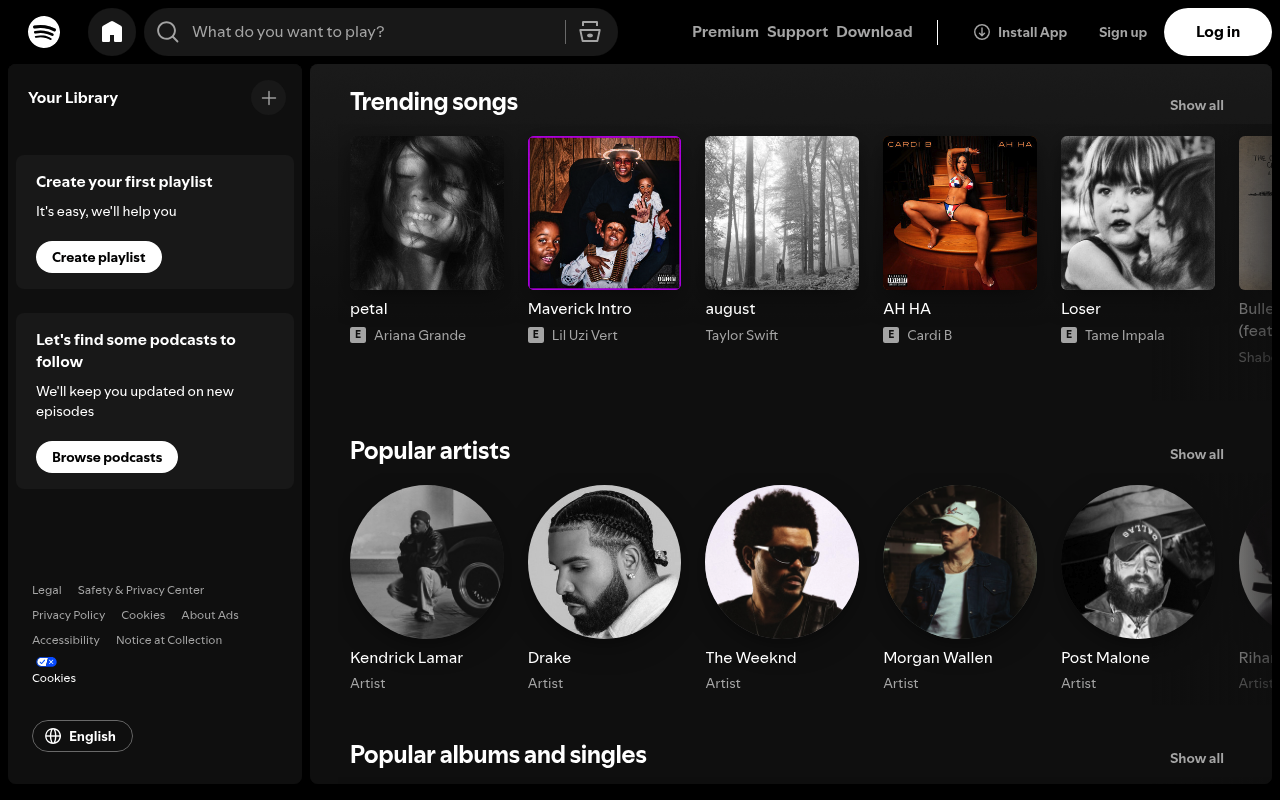This screenshot has height=800, width=1280.
Task: Open the Loser album cover
Action: pyautogui.click(x=1138, y=213)
